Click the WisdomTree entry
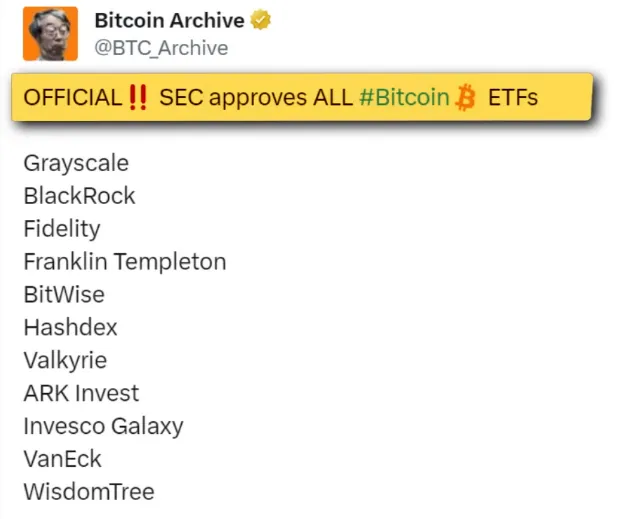The height and width of the screenshot is (519, 635). click(x=89, y=492)
